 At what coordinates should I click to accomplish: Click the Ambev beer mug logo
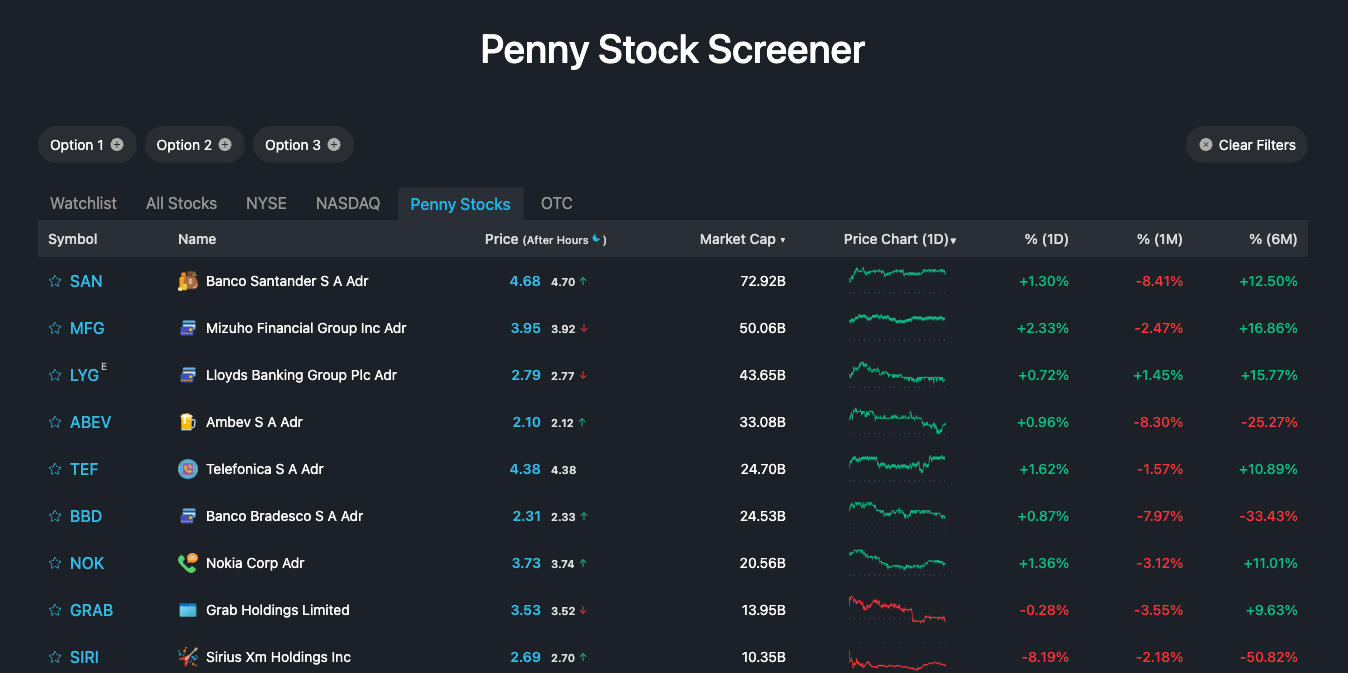tap(187, 421)
